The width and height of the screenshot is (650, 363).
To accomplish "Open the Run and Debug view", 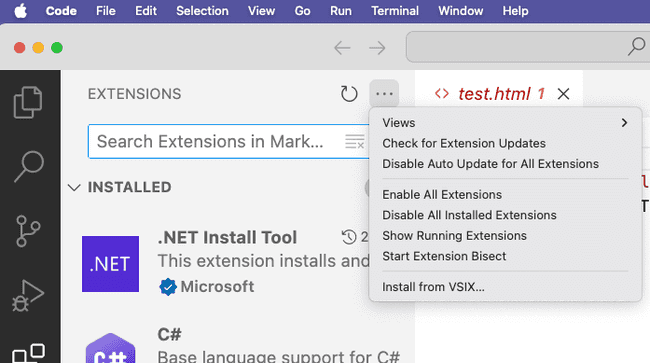I will point(28,295).
